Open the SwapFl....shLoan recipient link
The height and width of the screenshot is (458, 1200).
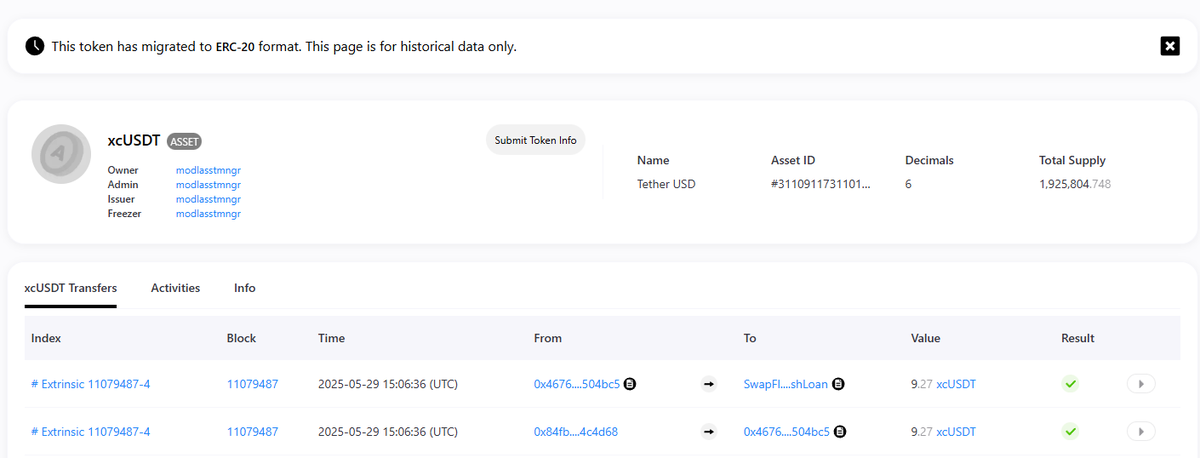[786, 383]
